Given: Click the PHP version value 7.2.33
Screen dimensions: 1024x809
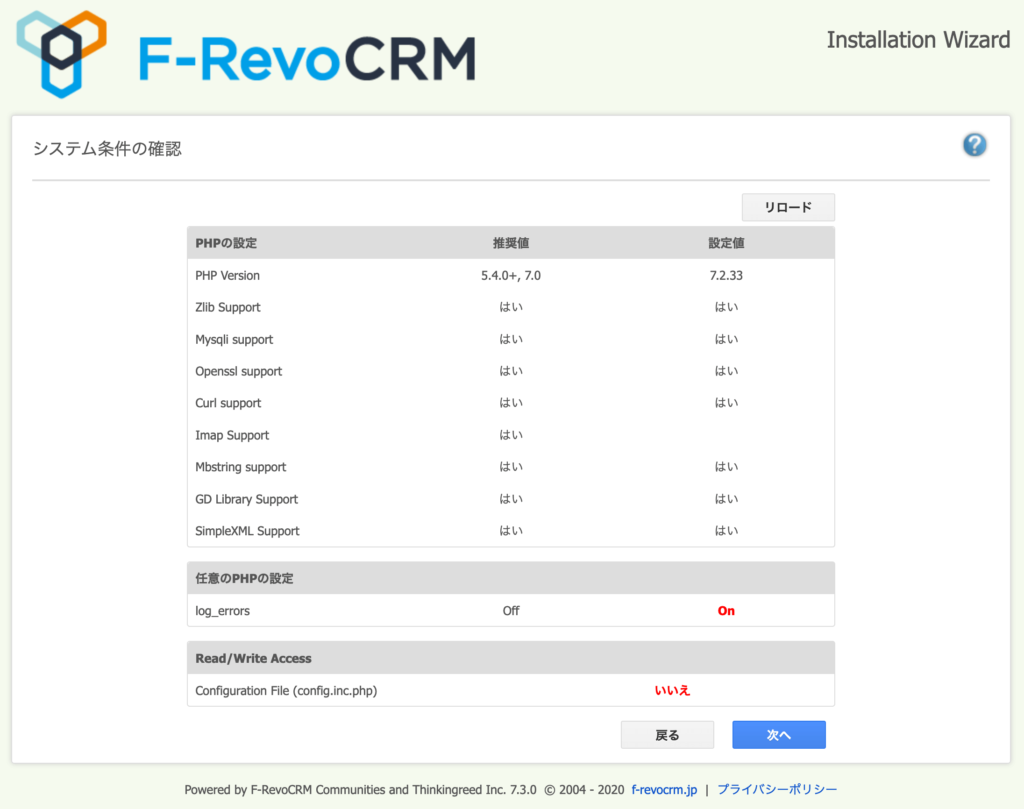Looking at the screenshot, I should (726, 276).
